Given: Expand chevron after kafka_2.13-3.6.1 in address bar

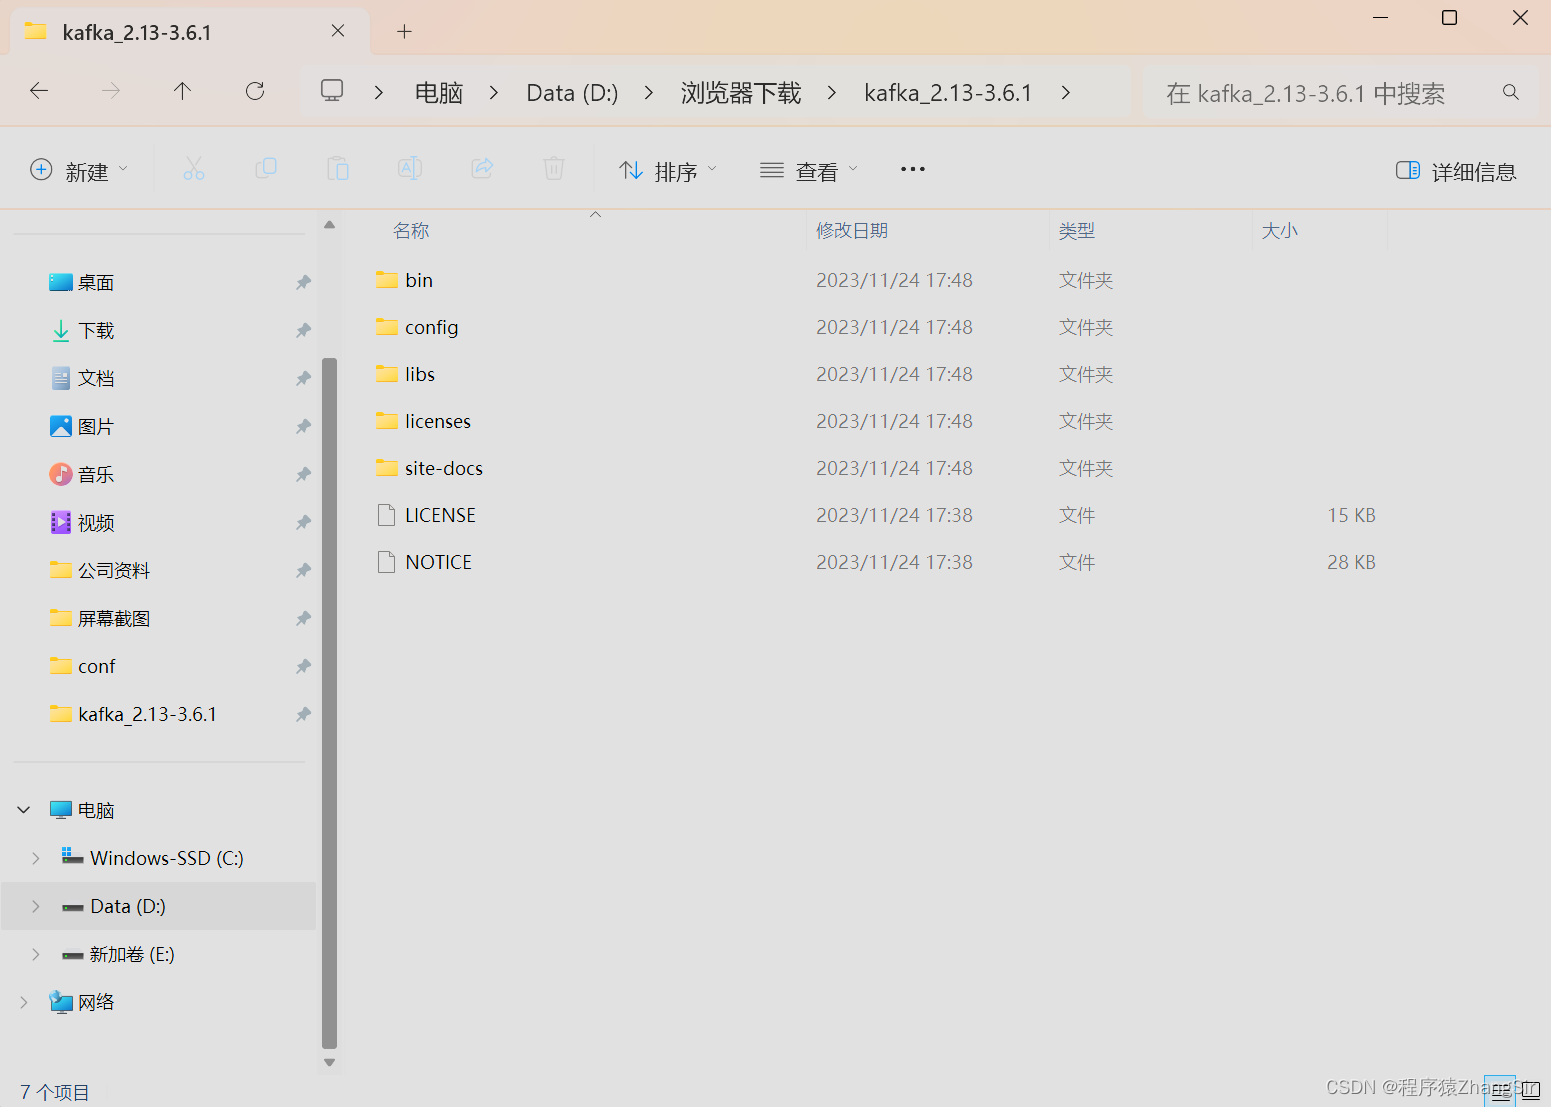Looking at the screenshot, I should [1066, 92].
